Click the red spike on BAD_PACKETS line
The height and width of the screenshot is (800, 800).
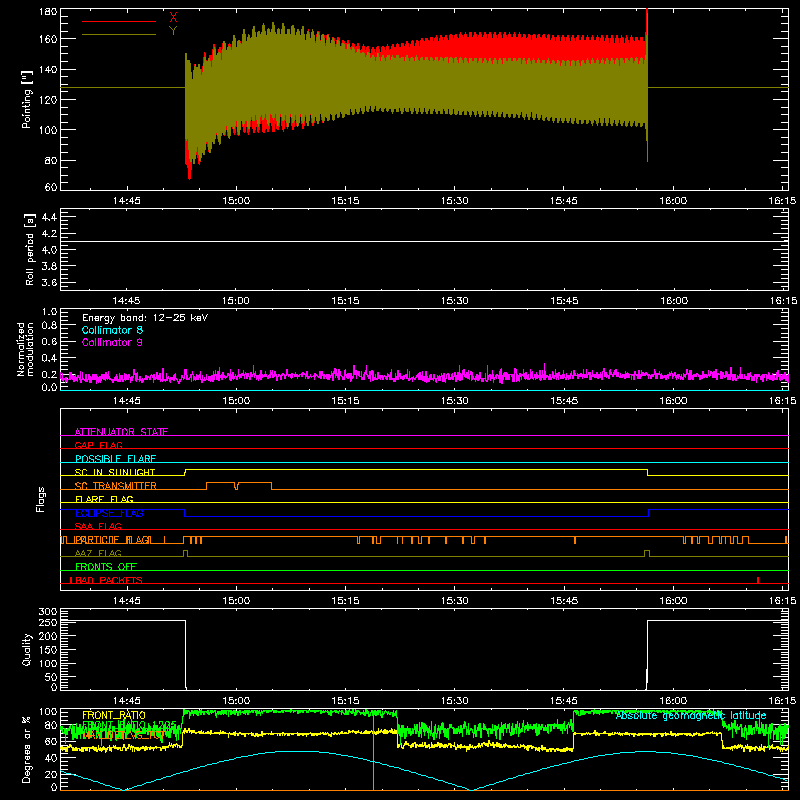[x=758, y=580]
